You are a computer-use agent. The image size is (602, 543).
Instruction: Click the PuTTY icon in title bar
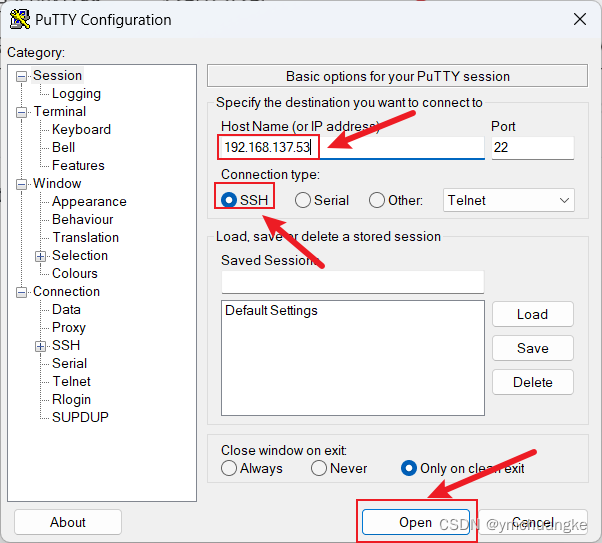(20, 19)
